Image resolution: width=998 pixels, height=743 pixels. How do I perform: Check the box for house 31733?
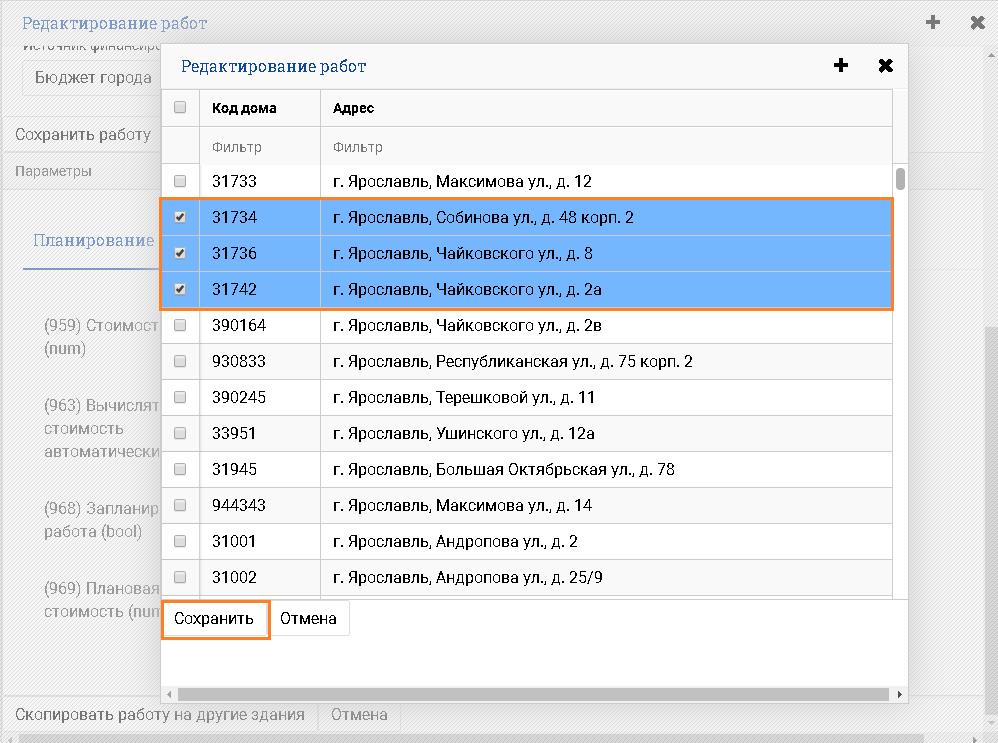(x=180, y=182)
